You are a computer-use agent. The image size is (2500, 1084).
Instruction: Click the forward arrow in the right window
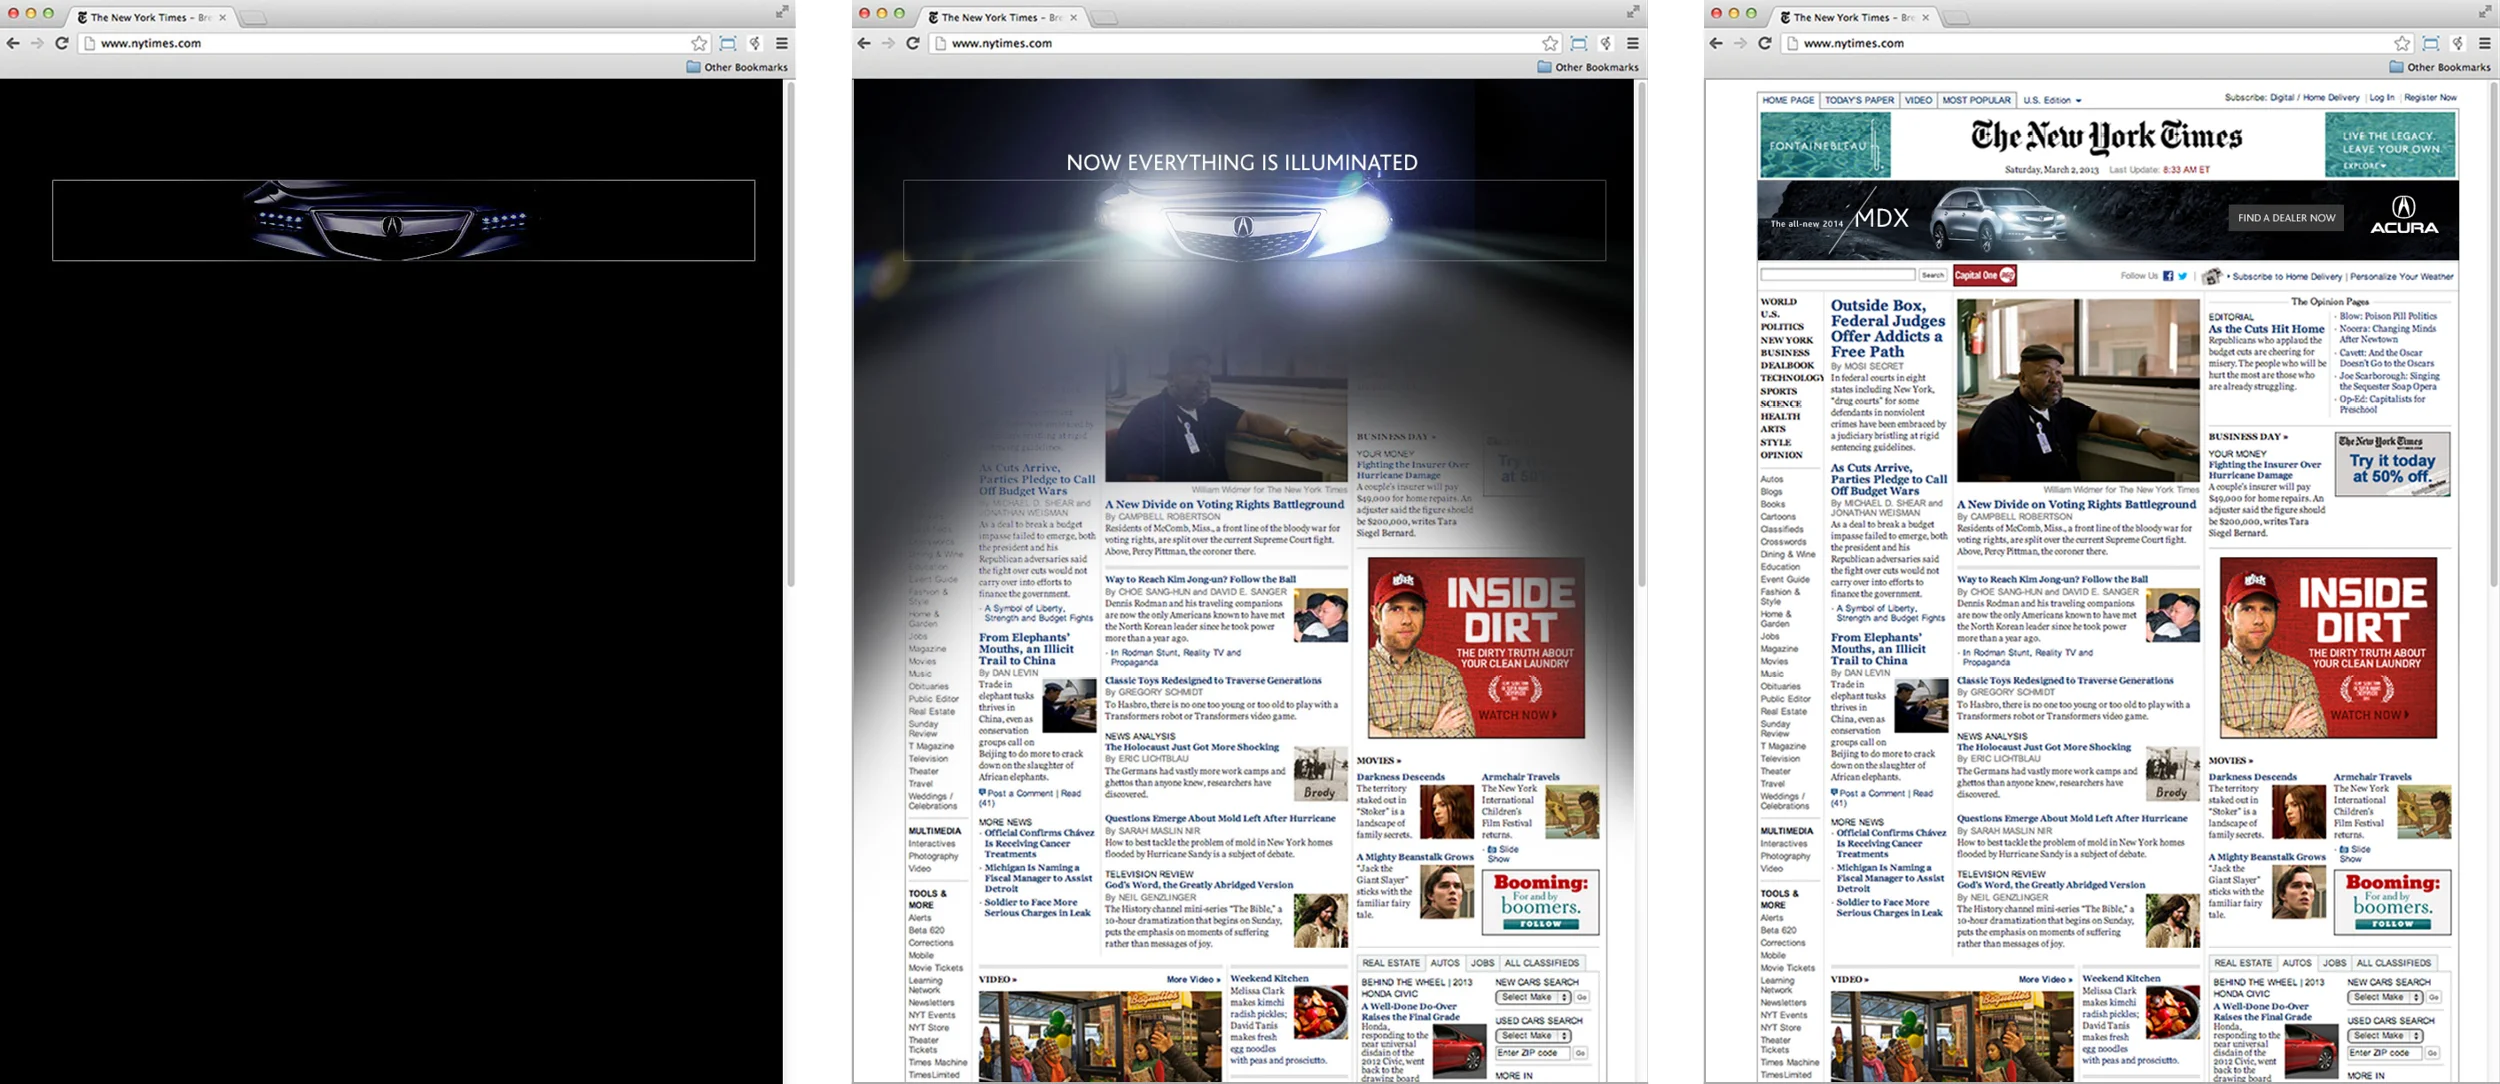point(1740,43)
